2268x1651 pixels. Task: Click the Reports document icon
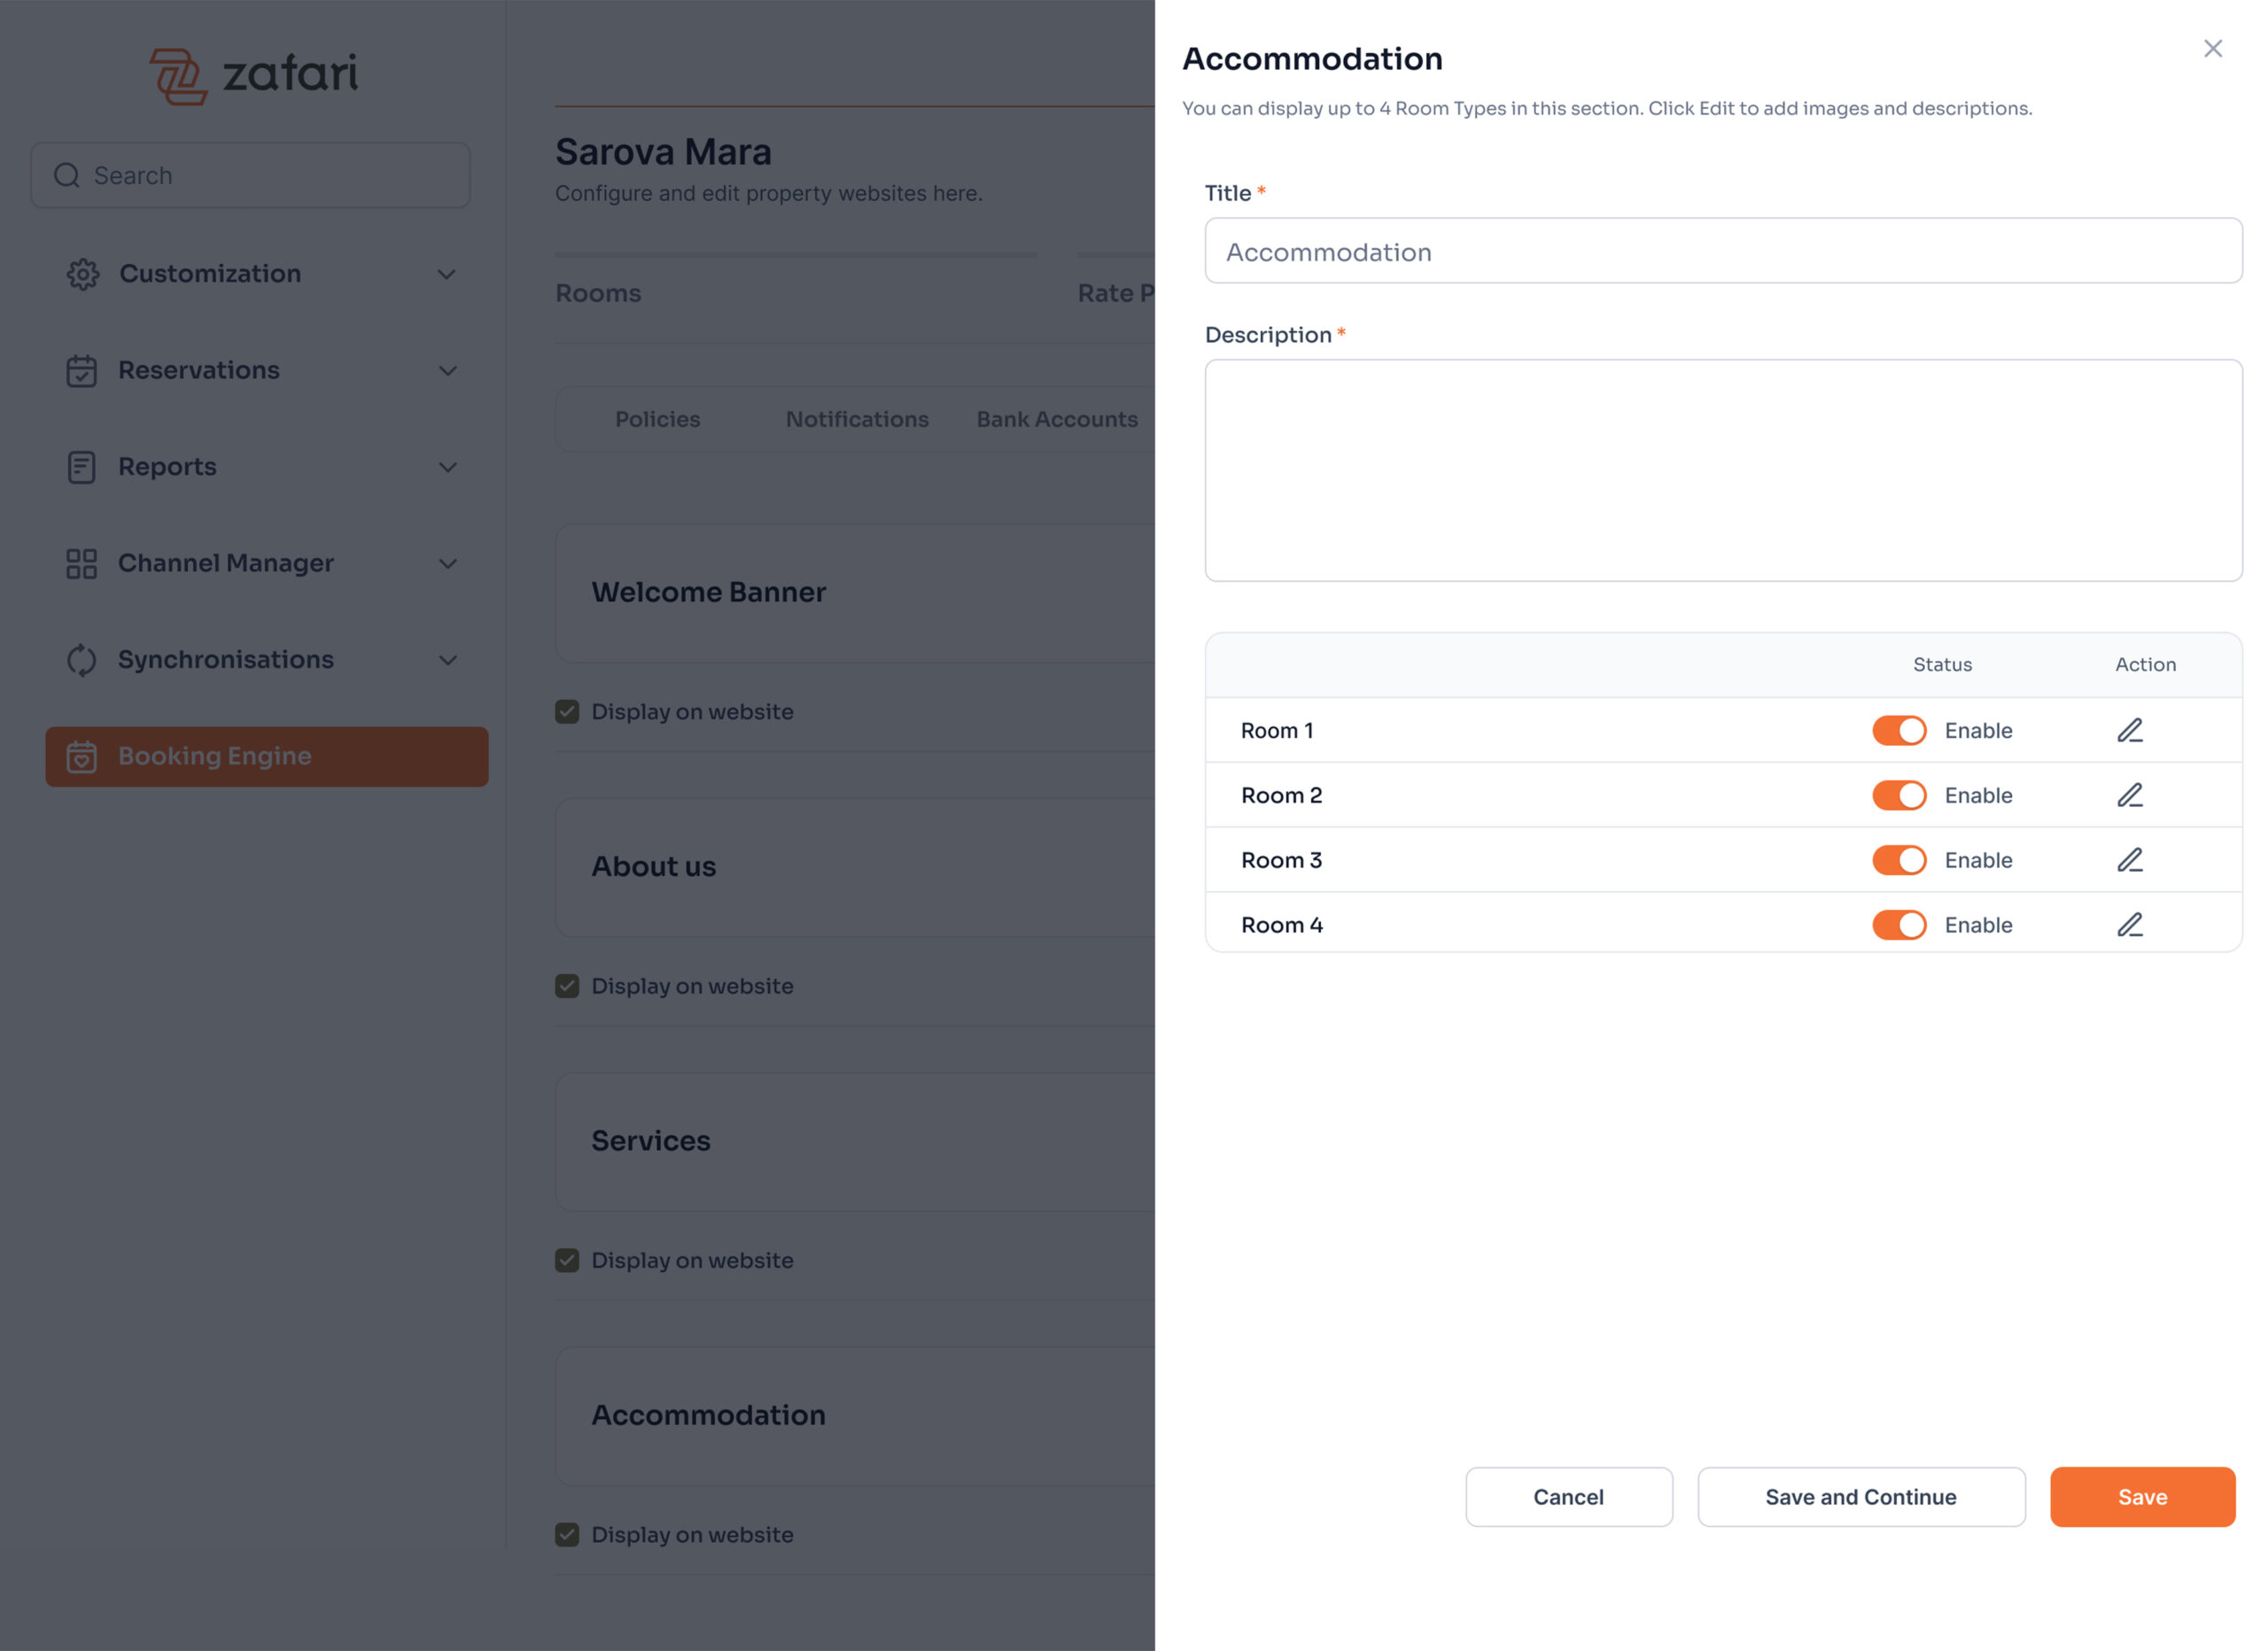coord(81,467)
